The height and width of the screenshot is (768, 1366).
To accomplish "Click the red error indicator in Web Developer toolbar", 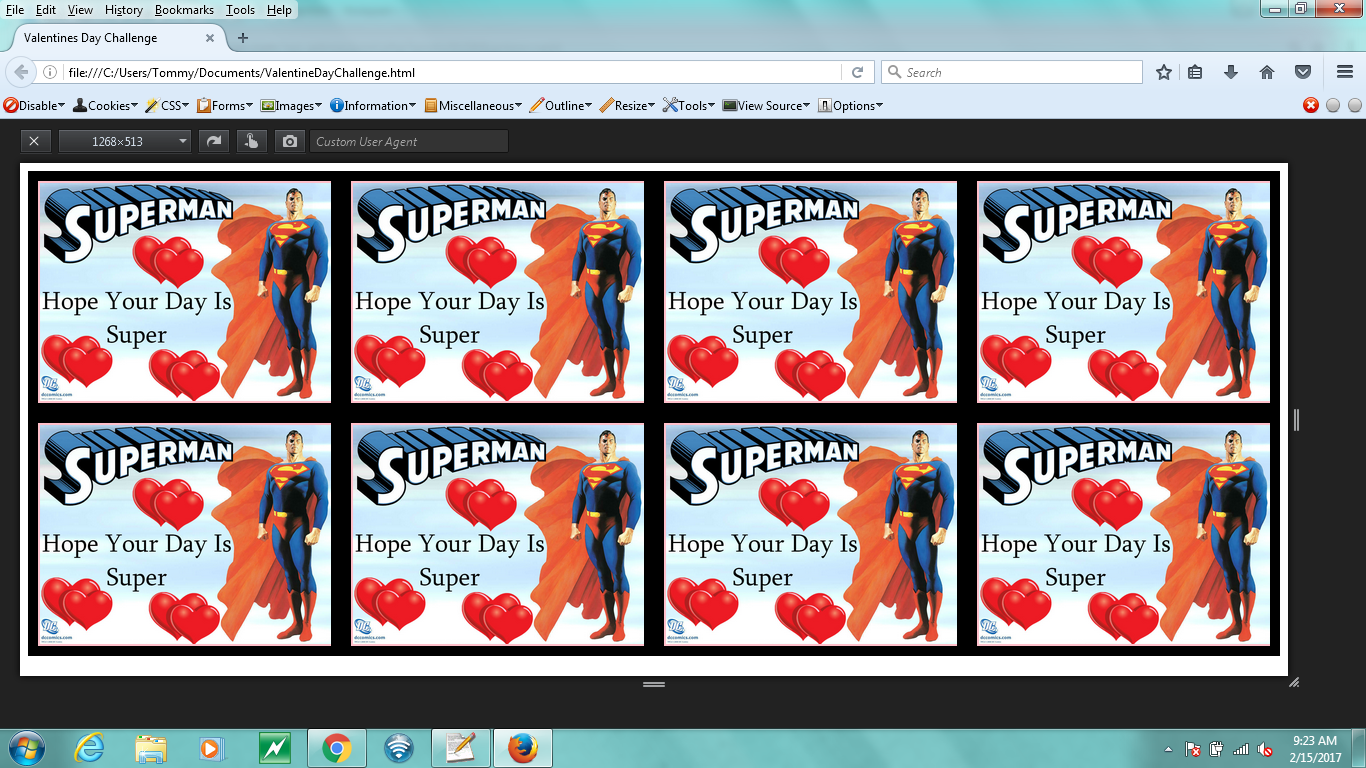I will click(x=1311, y=105).
